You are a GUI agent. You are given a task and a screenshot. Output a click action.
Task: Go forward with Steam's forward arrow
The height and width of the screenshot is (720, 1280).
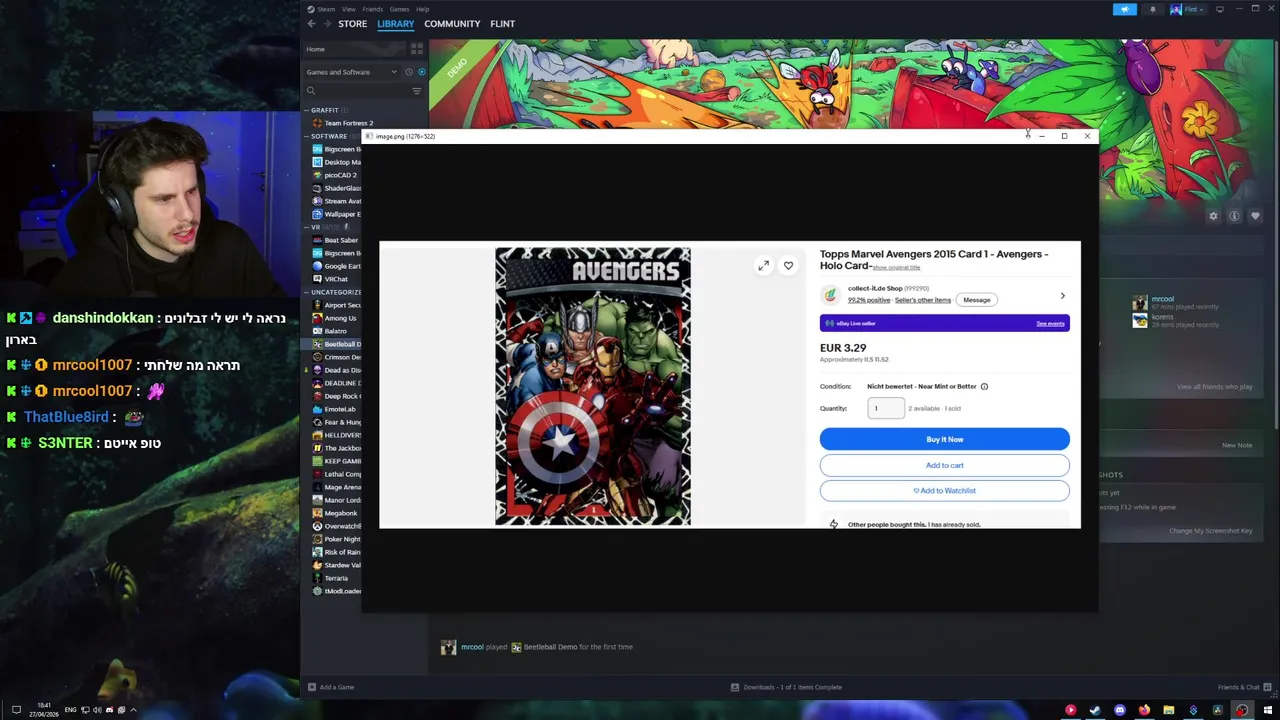coord(326,24)
